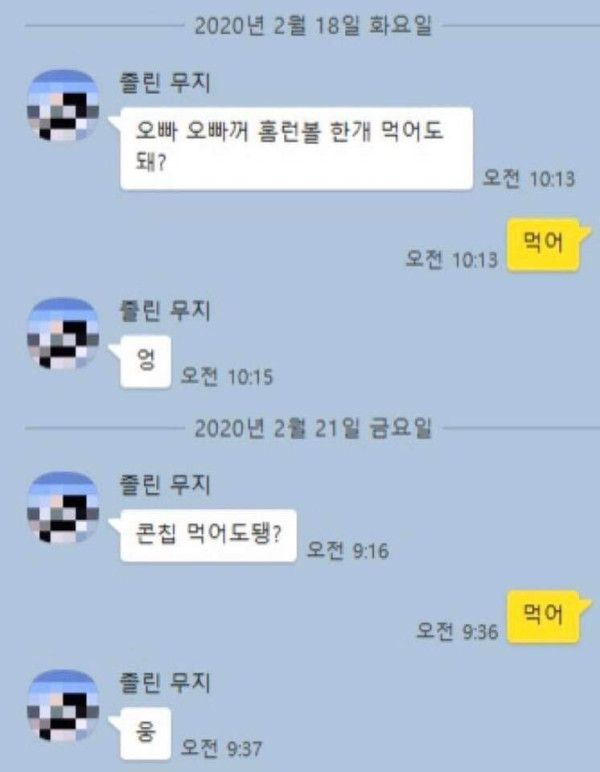The width and height of the screenshot is (600, 772).
Task: Click sender name 졸린 무지 above the 콘칩 message
Action: click(165, 484)
